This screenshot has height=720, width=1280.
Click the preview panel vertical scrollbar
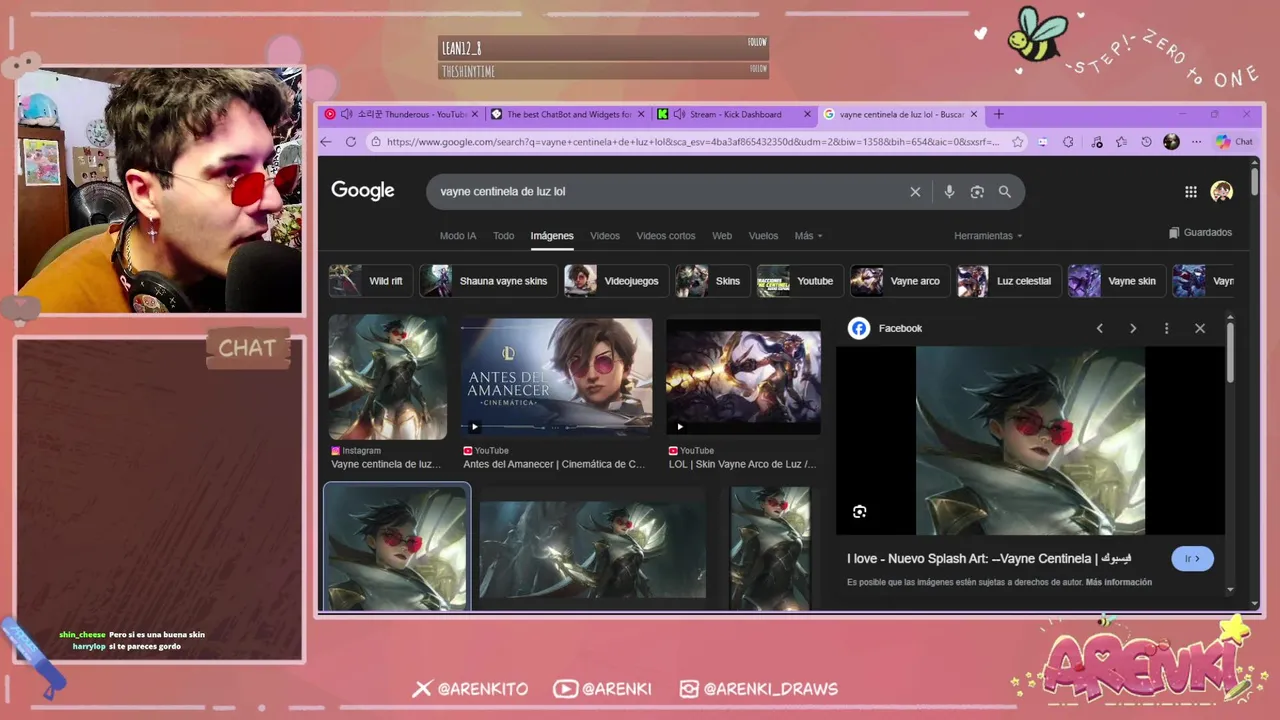pyautogui.click(x=1230, y=352)
